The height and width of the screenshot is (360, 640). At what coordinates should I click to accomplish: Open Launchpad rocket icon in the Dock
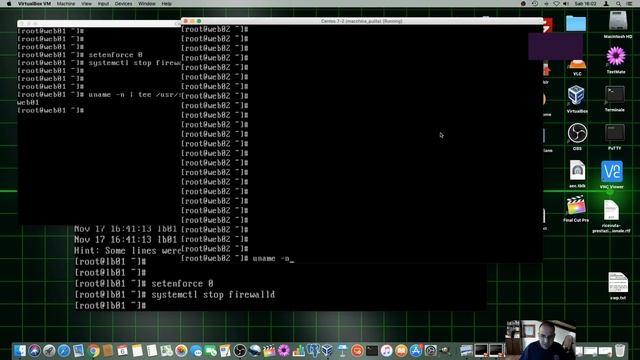(49, 351)
